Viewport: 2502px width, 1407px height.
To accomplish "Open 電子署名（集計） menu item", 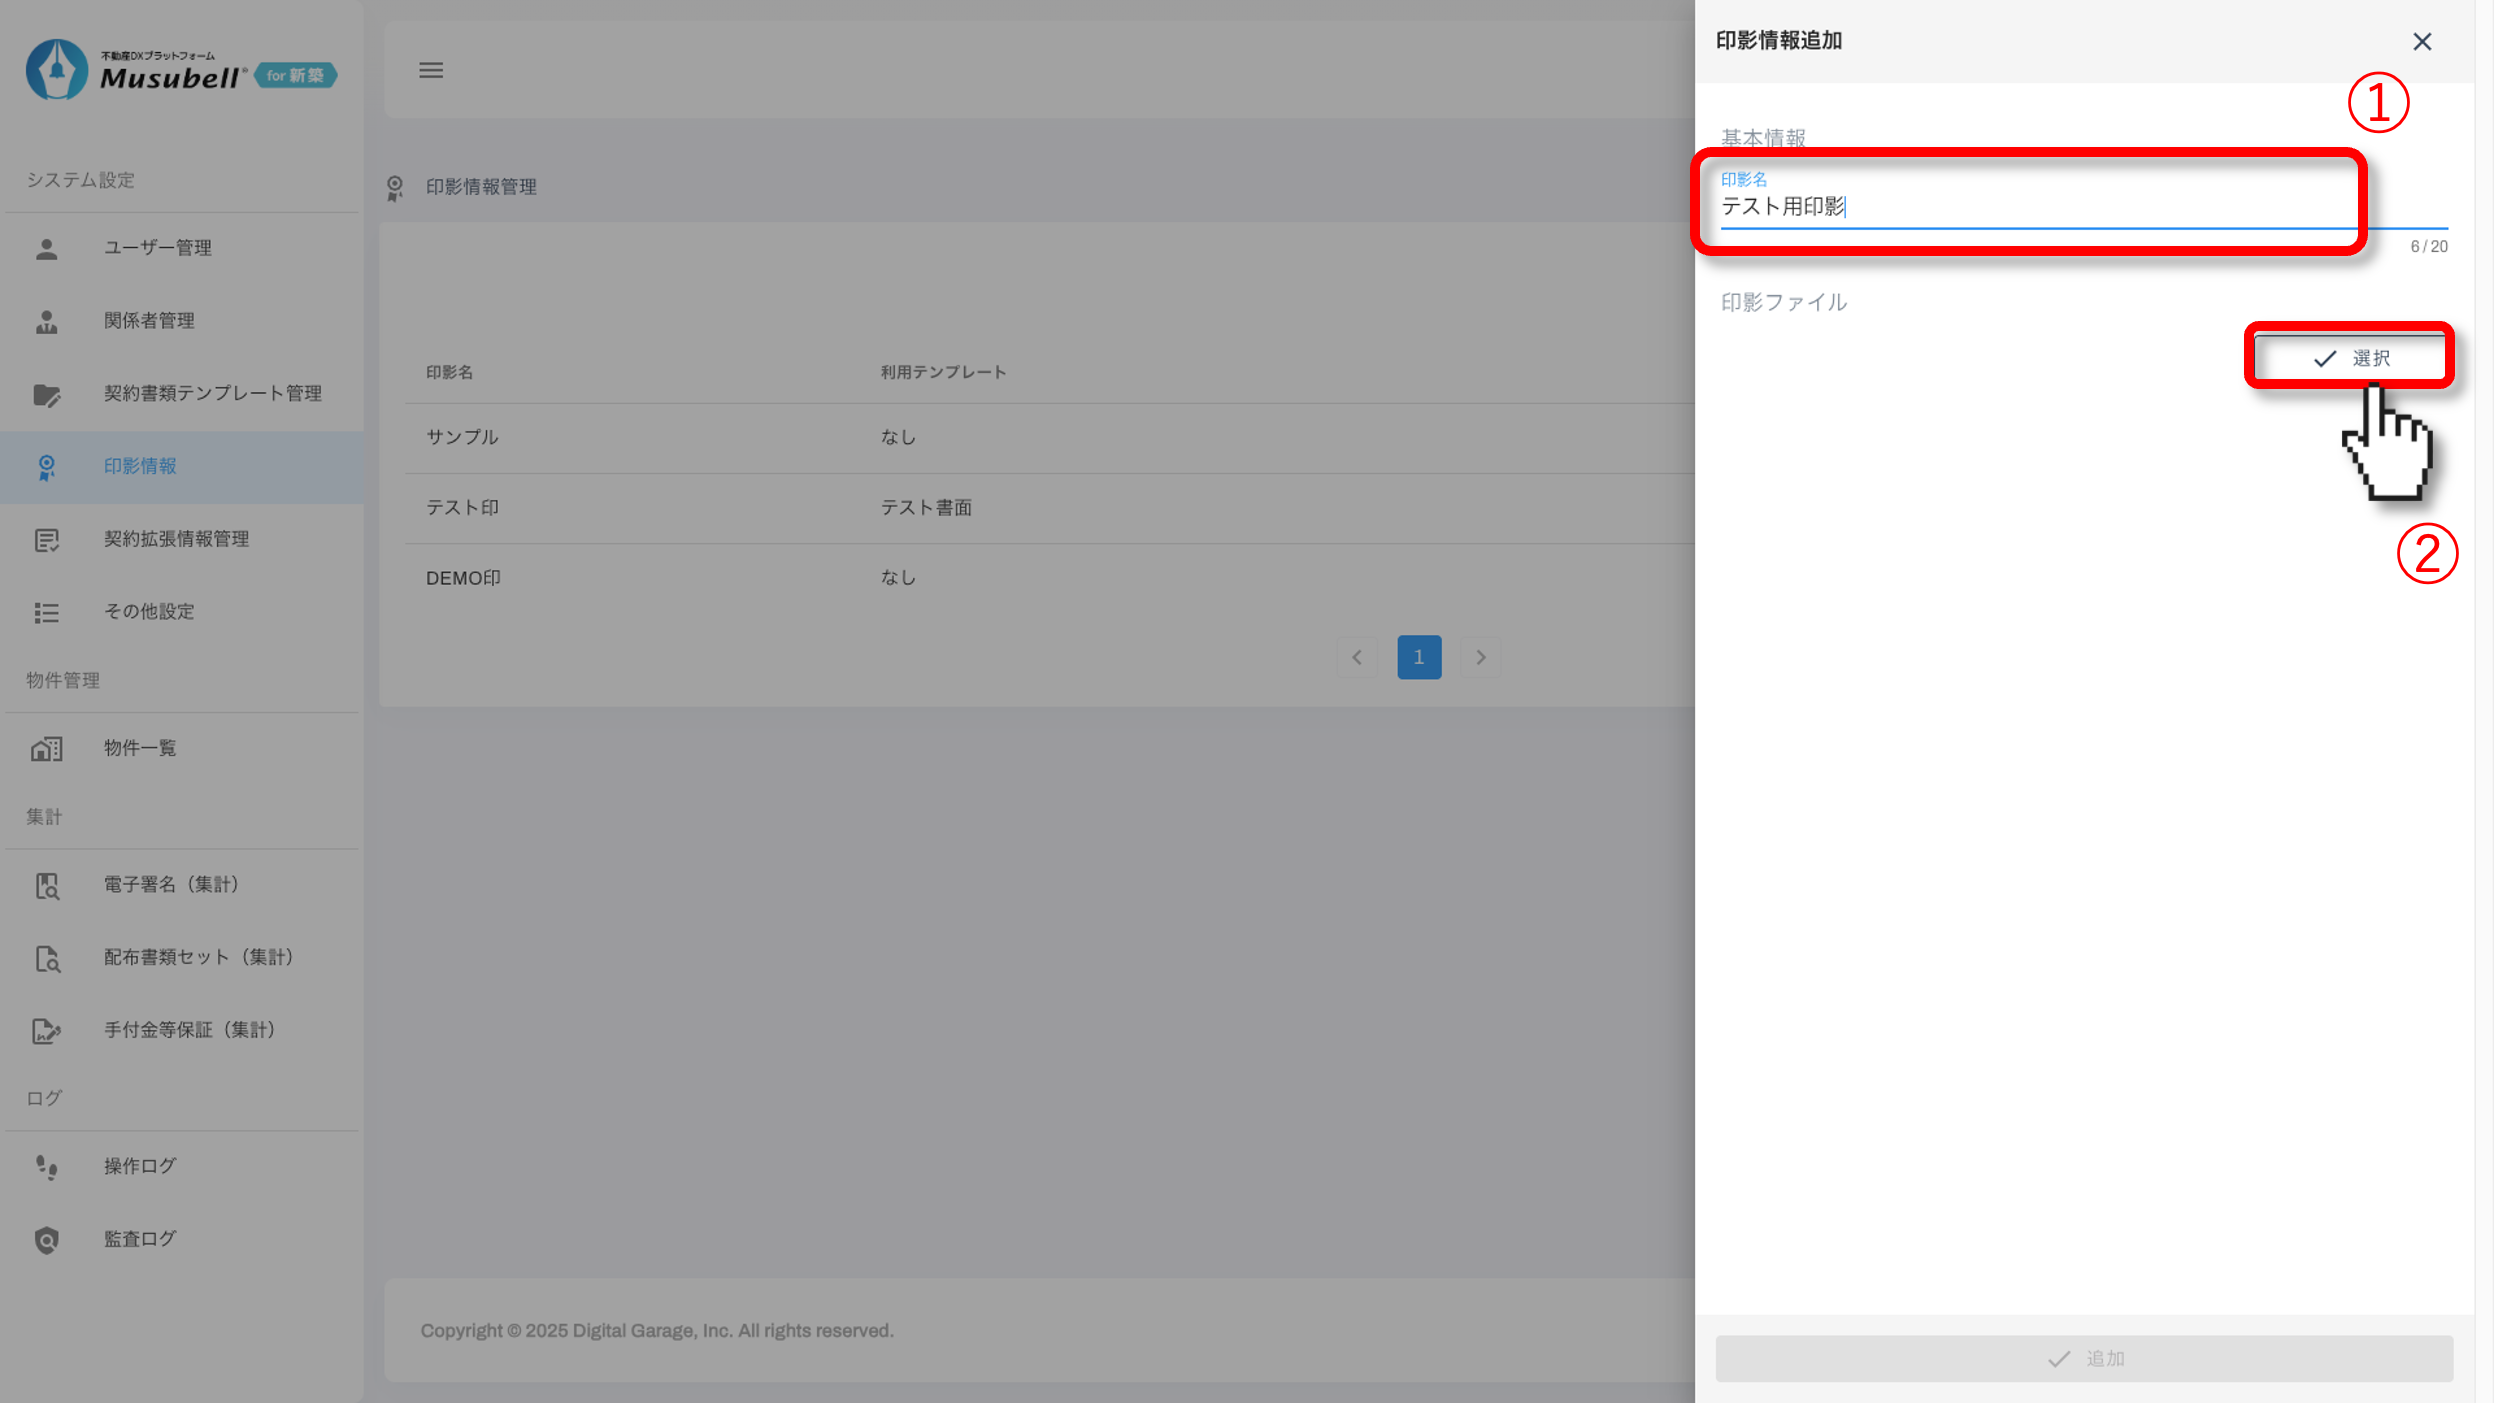I will 171,885.
